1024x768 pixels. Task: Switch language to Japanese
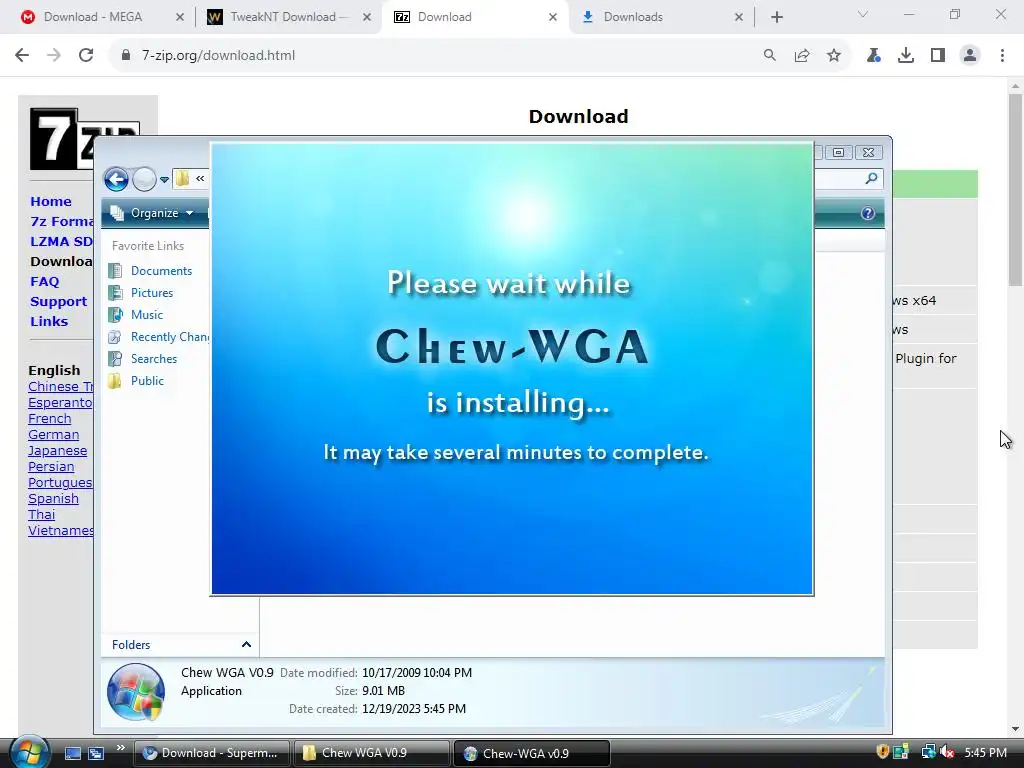click(57, 451)
